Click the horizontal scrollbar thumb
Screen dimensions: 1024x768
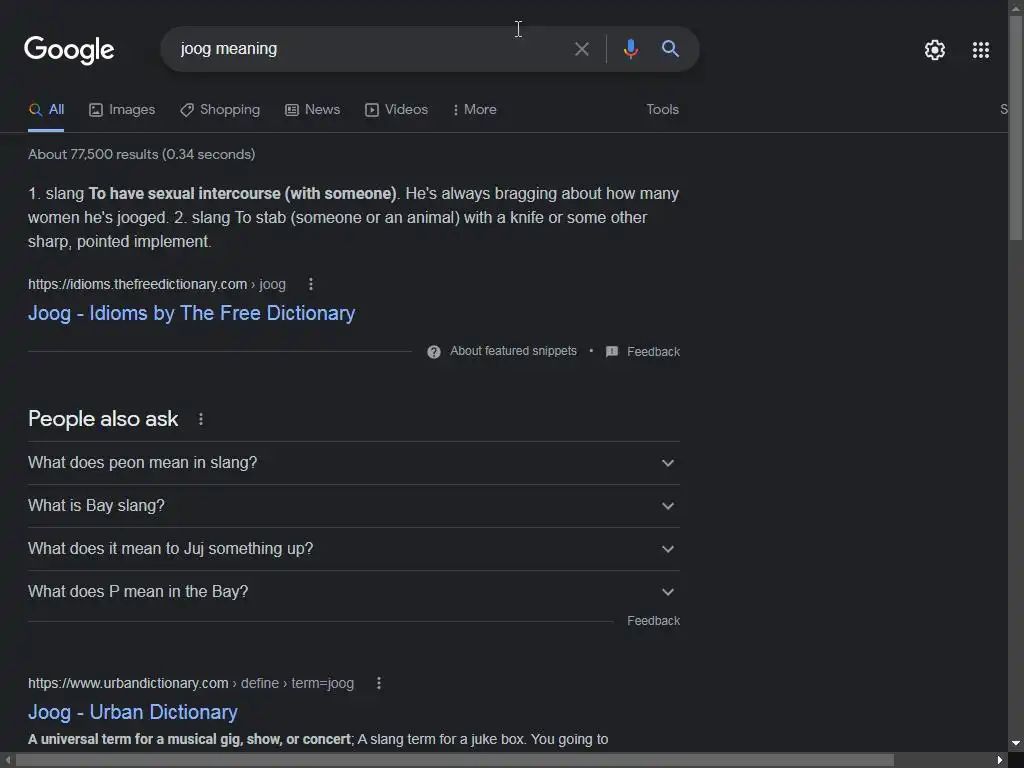455,760
